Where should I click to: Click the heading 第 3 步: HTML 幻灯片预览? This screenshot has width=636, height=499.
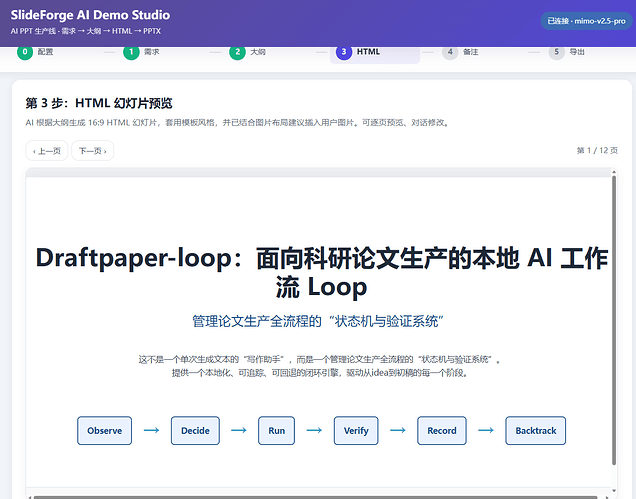99,103
